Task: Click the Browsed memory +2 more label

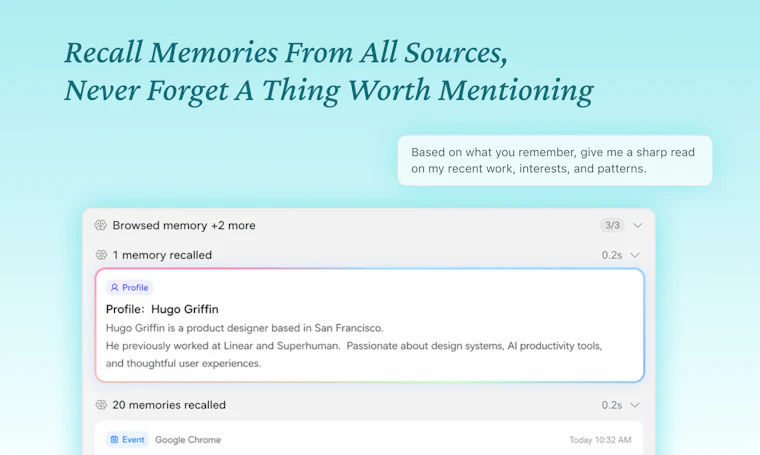Action: 184,225
